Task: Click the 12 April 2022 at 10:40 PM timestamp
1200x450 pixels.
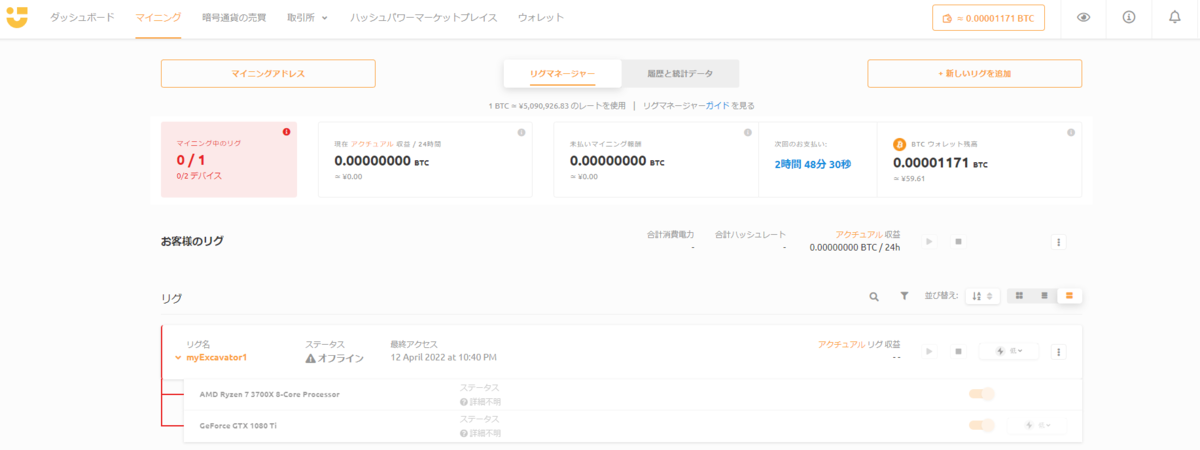Action: tap(443, 357)
